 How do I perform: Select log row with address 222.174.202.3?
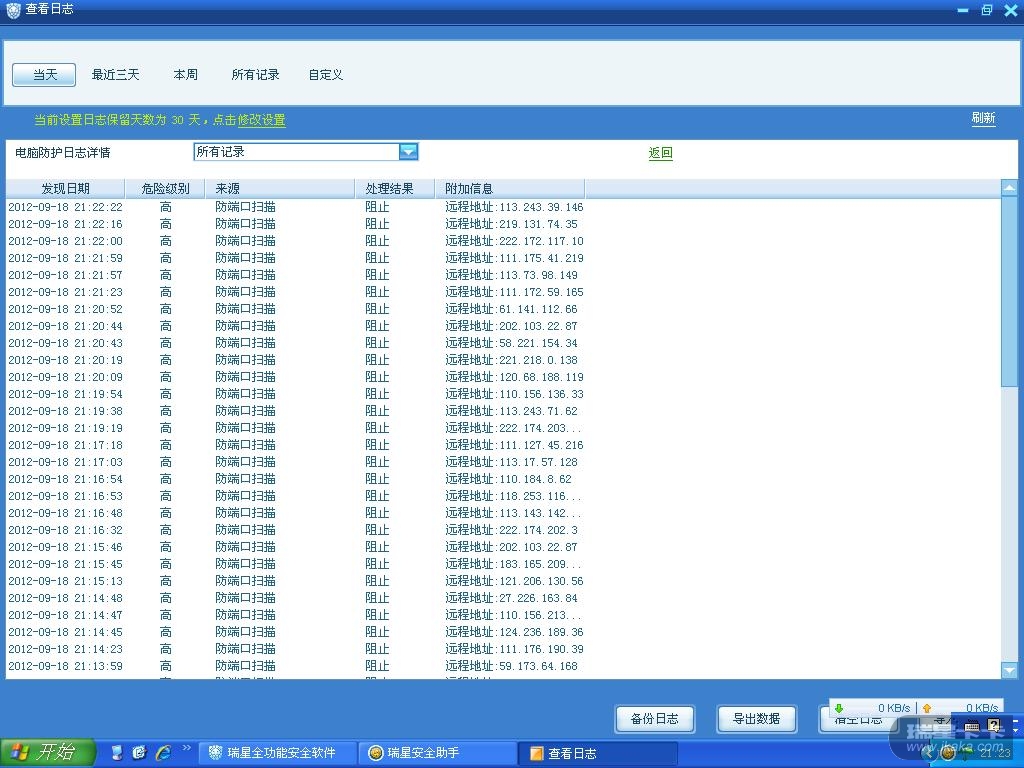(503, 530)
